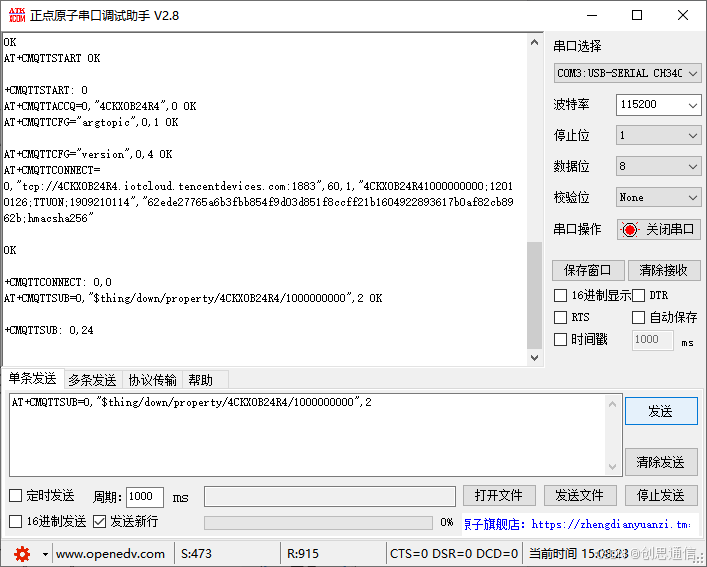The width and height of the screenshot is (707, 567).
Task: Click the 发送文件 send file button
Action: click(x=580, y=496)
